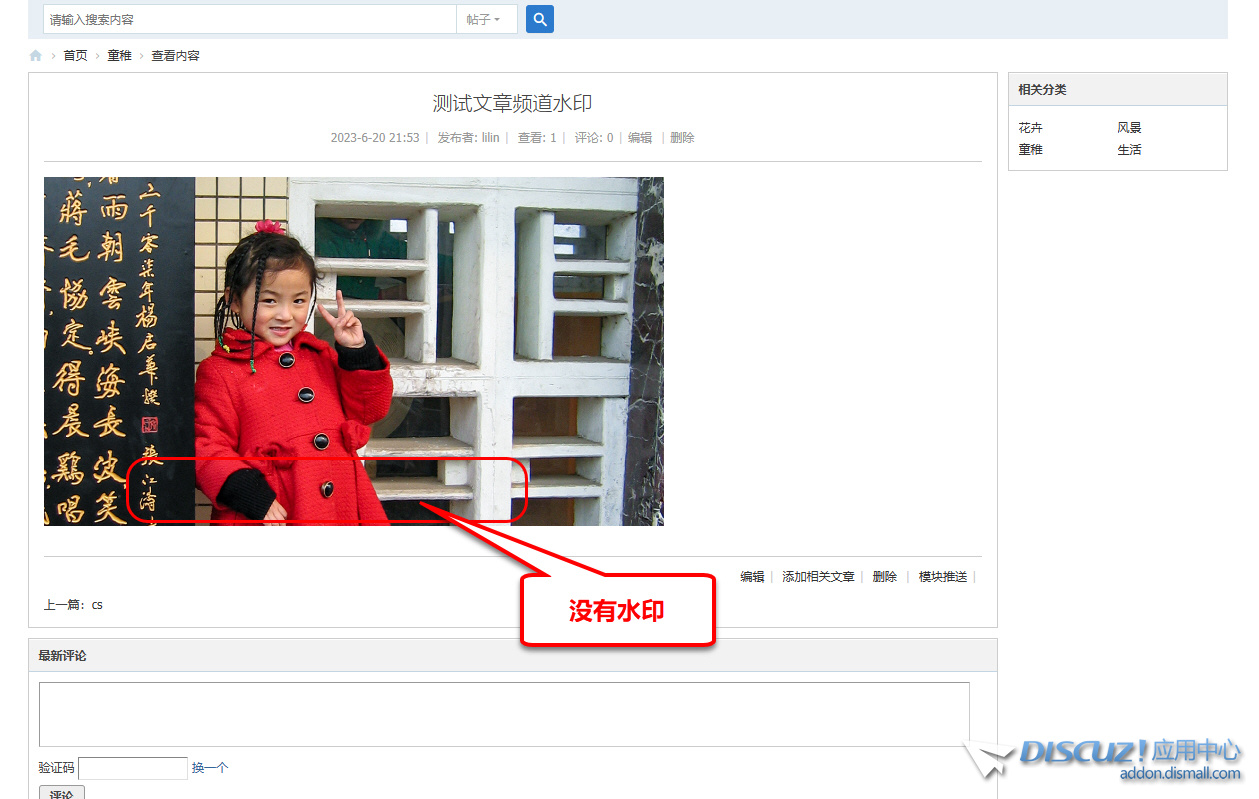The height and width of the screenshot is (799, 1259).
Task: Focus the search box at top
Action: click(x=250, y=19)
